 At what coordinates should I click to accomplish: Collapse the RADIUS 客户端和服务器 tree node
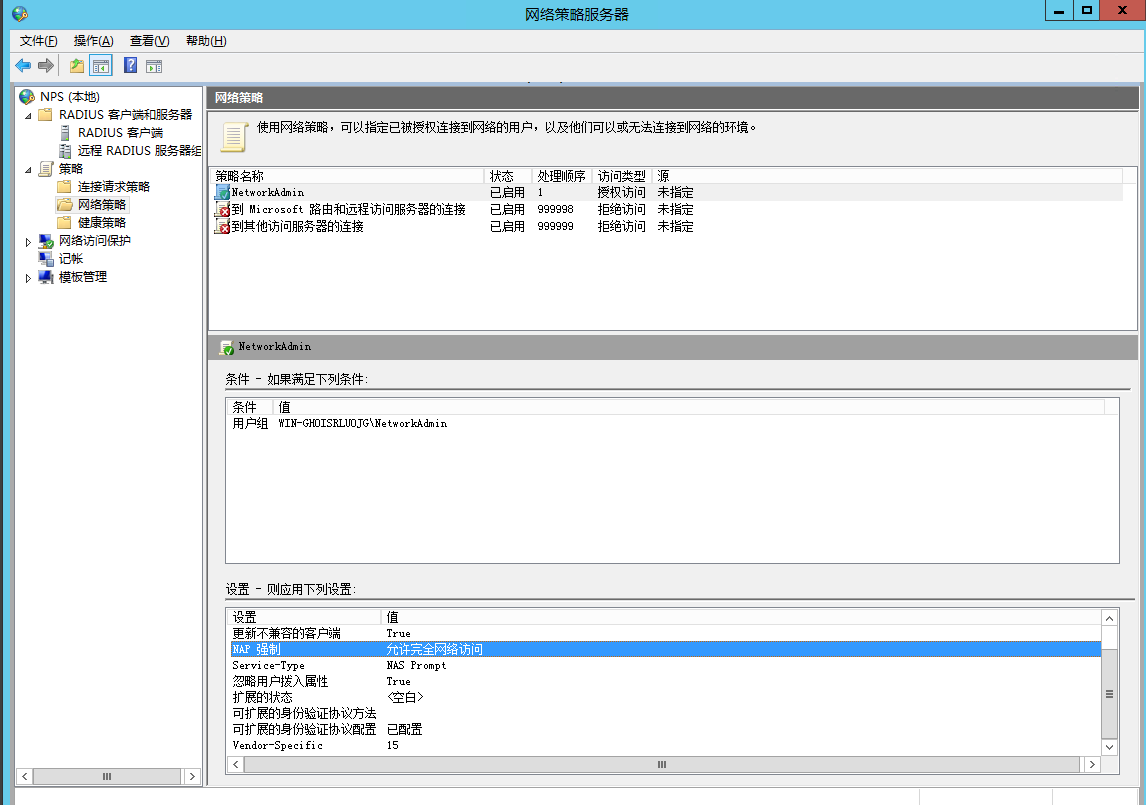[x=28, y=116]
